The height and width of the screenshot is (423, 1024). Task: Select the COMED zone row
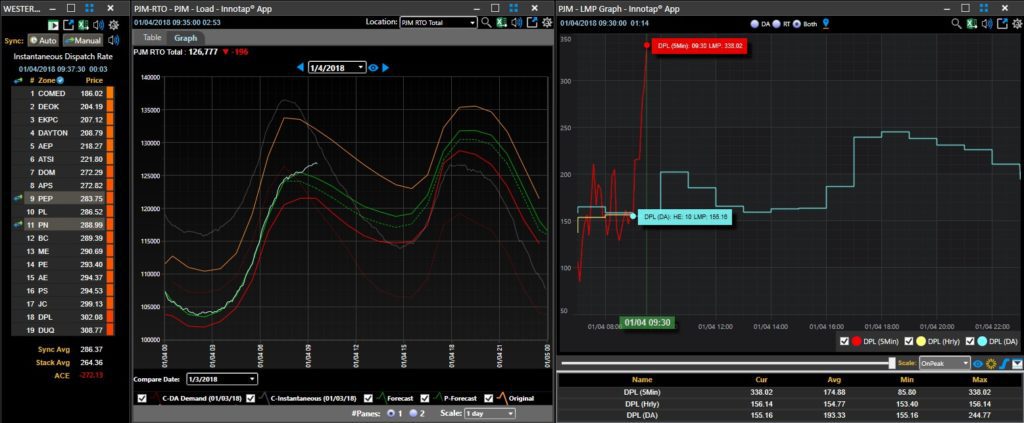pyautogui.click(x=63, y=93)
